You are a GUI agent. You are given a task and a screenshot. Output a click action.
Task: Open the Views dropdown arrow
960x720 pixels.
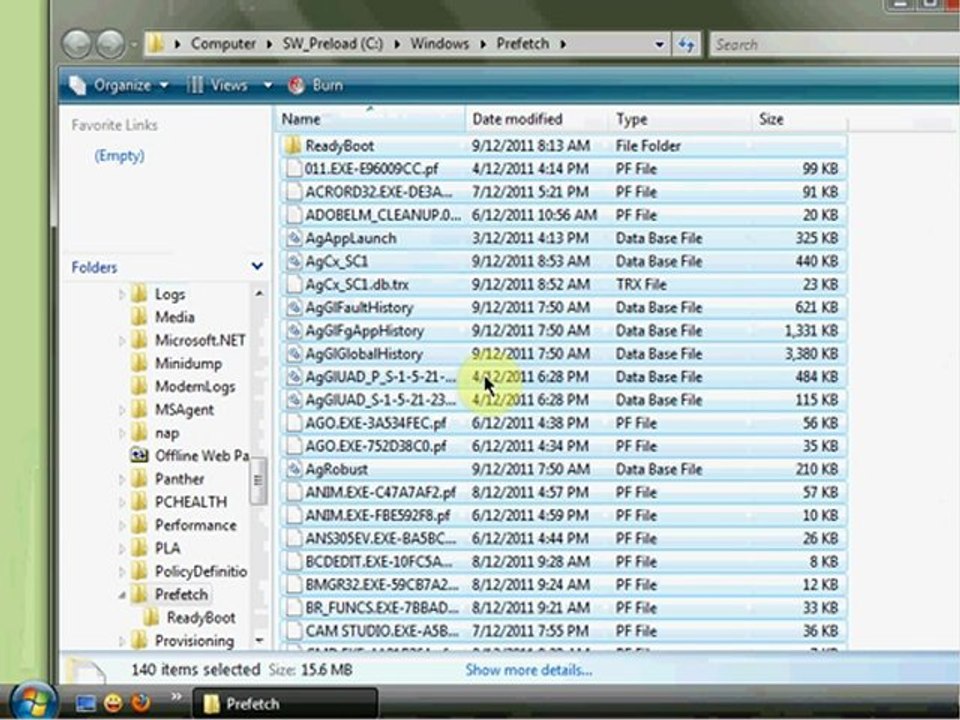point(268,85)
